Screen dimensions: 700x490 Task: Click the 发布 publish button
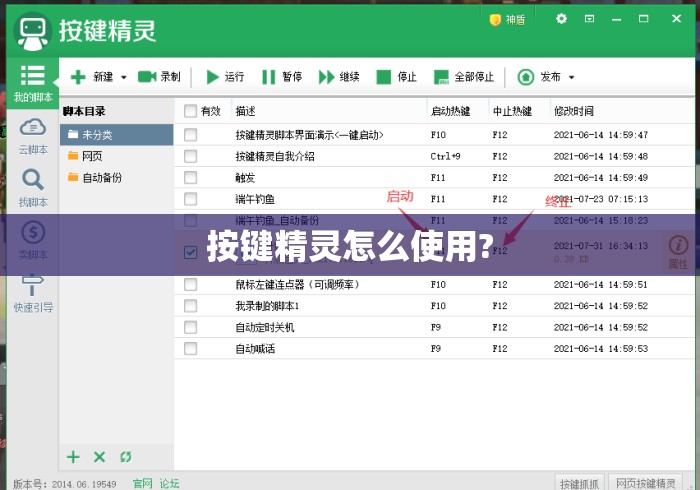tap(539, 77)
